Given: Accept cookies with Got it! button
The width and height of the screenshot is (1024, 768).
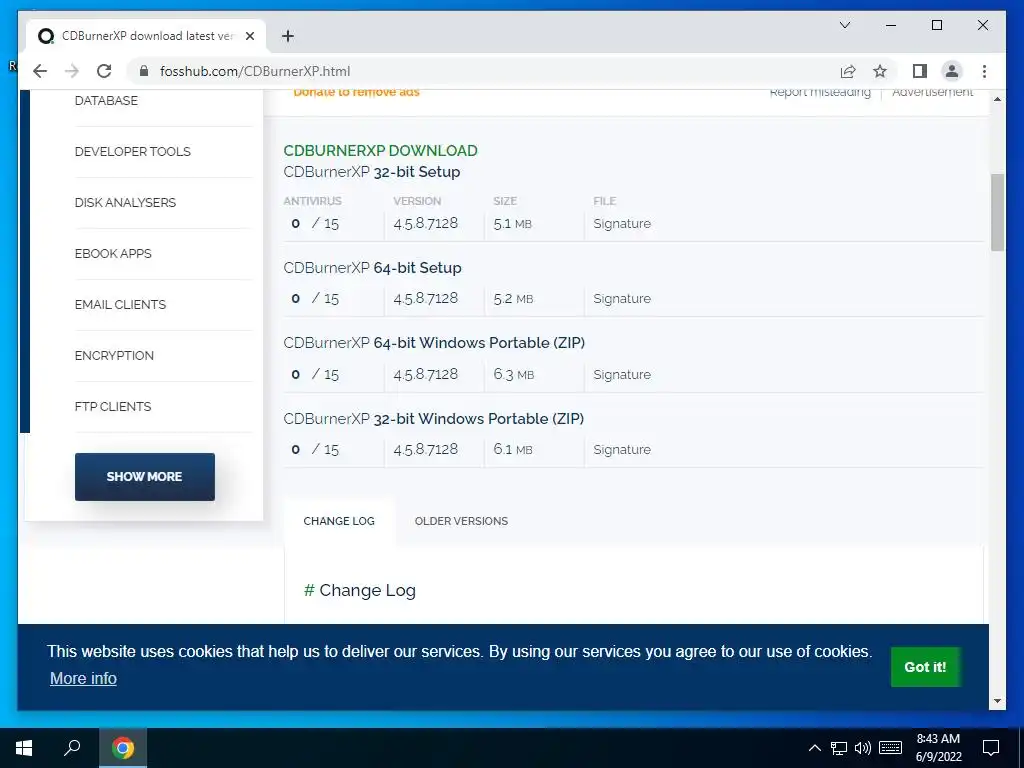Looking at the screenshot, I should click(x=925, y=667).
